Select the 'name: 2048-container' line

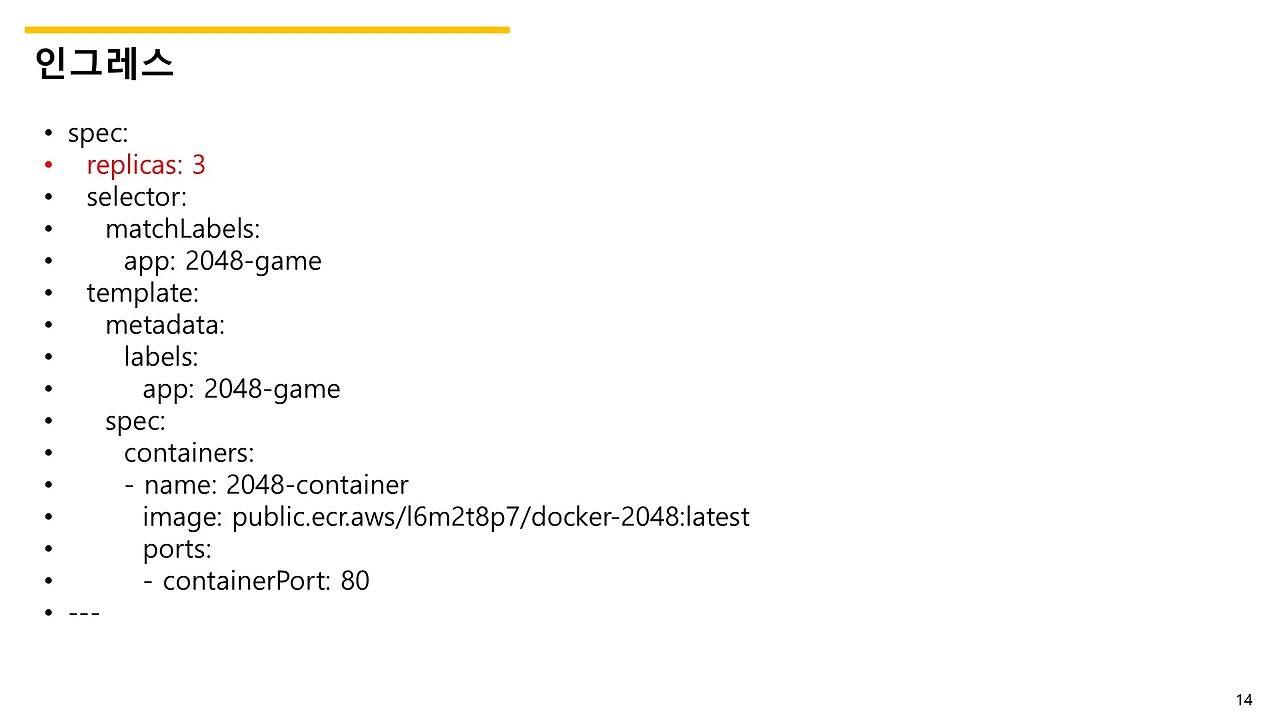pos(276,485)
